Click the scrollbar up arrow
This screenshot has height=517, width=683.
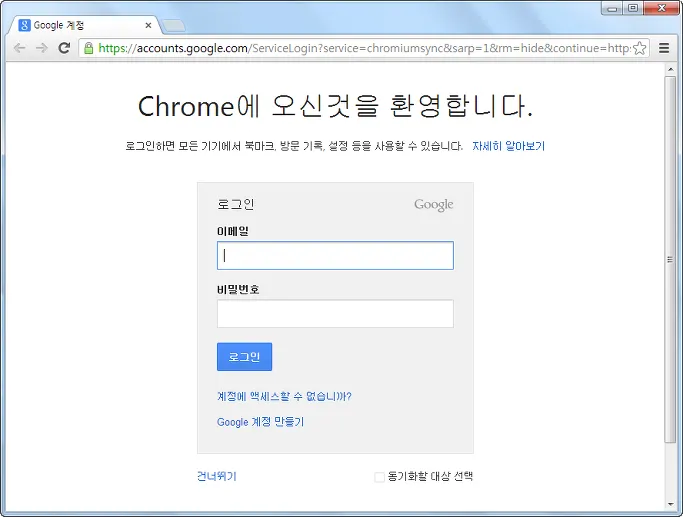pyautogui.click(x=670, y=70)
